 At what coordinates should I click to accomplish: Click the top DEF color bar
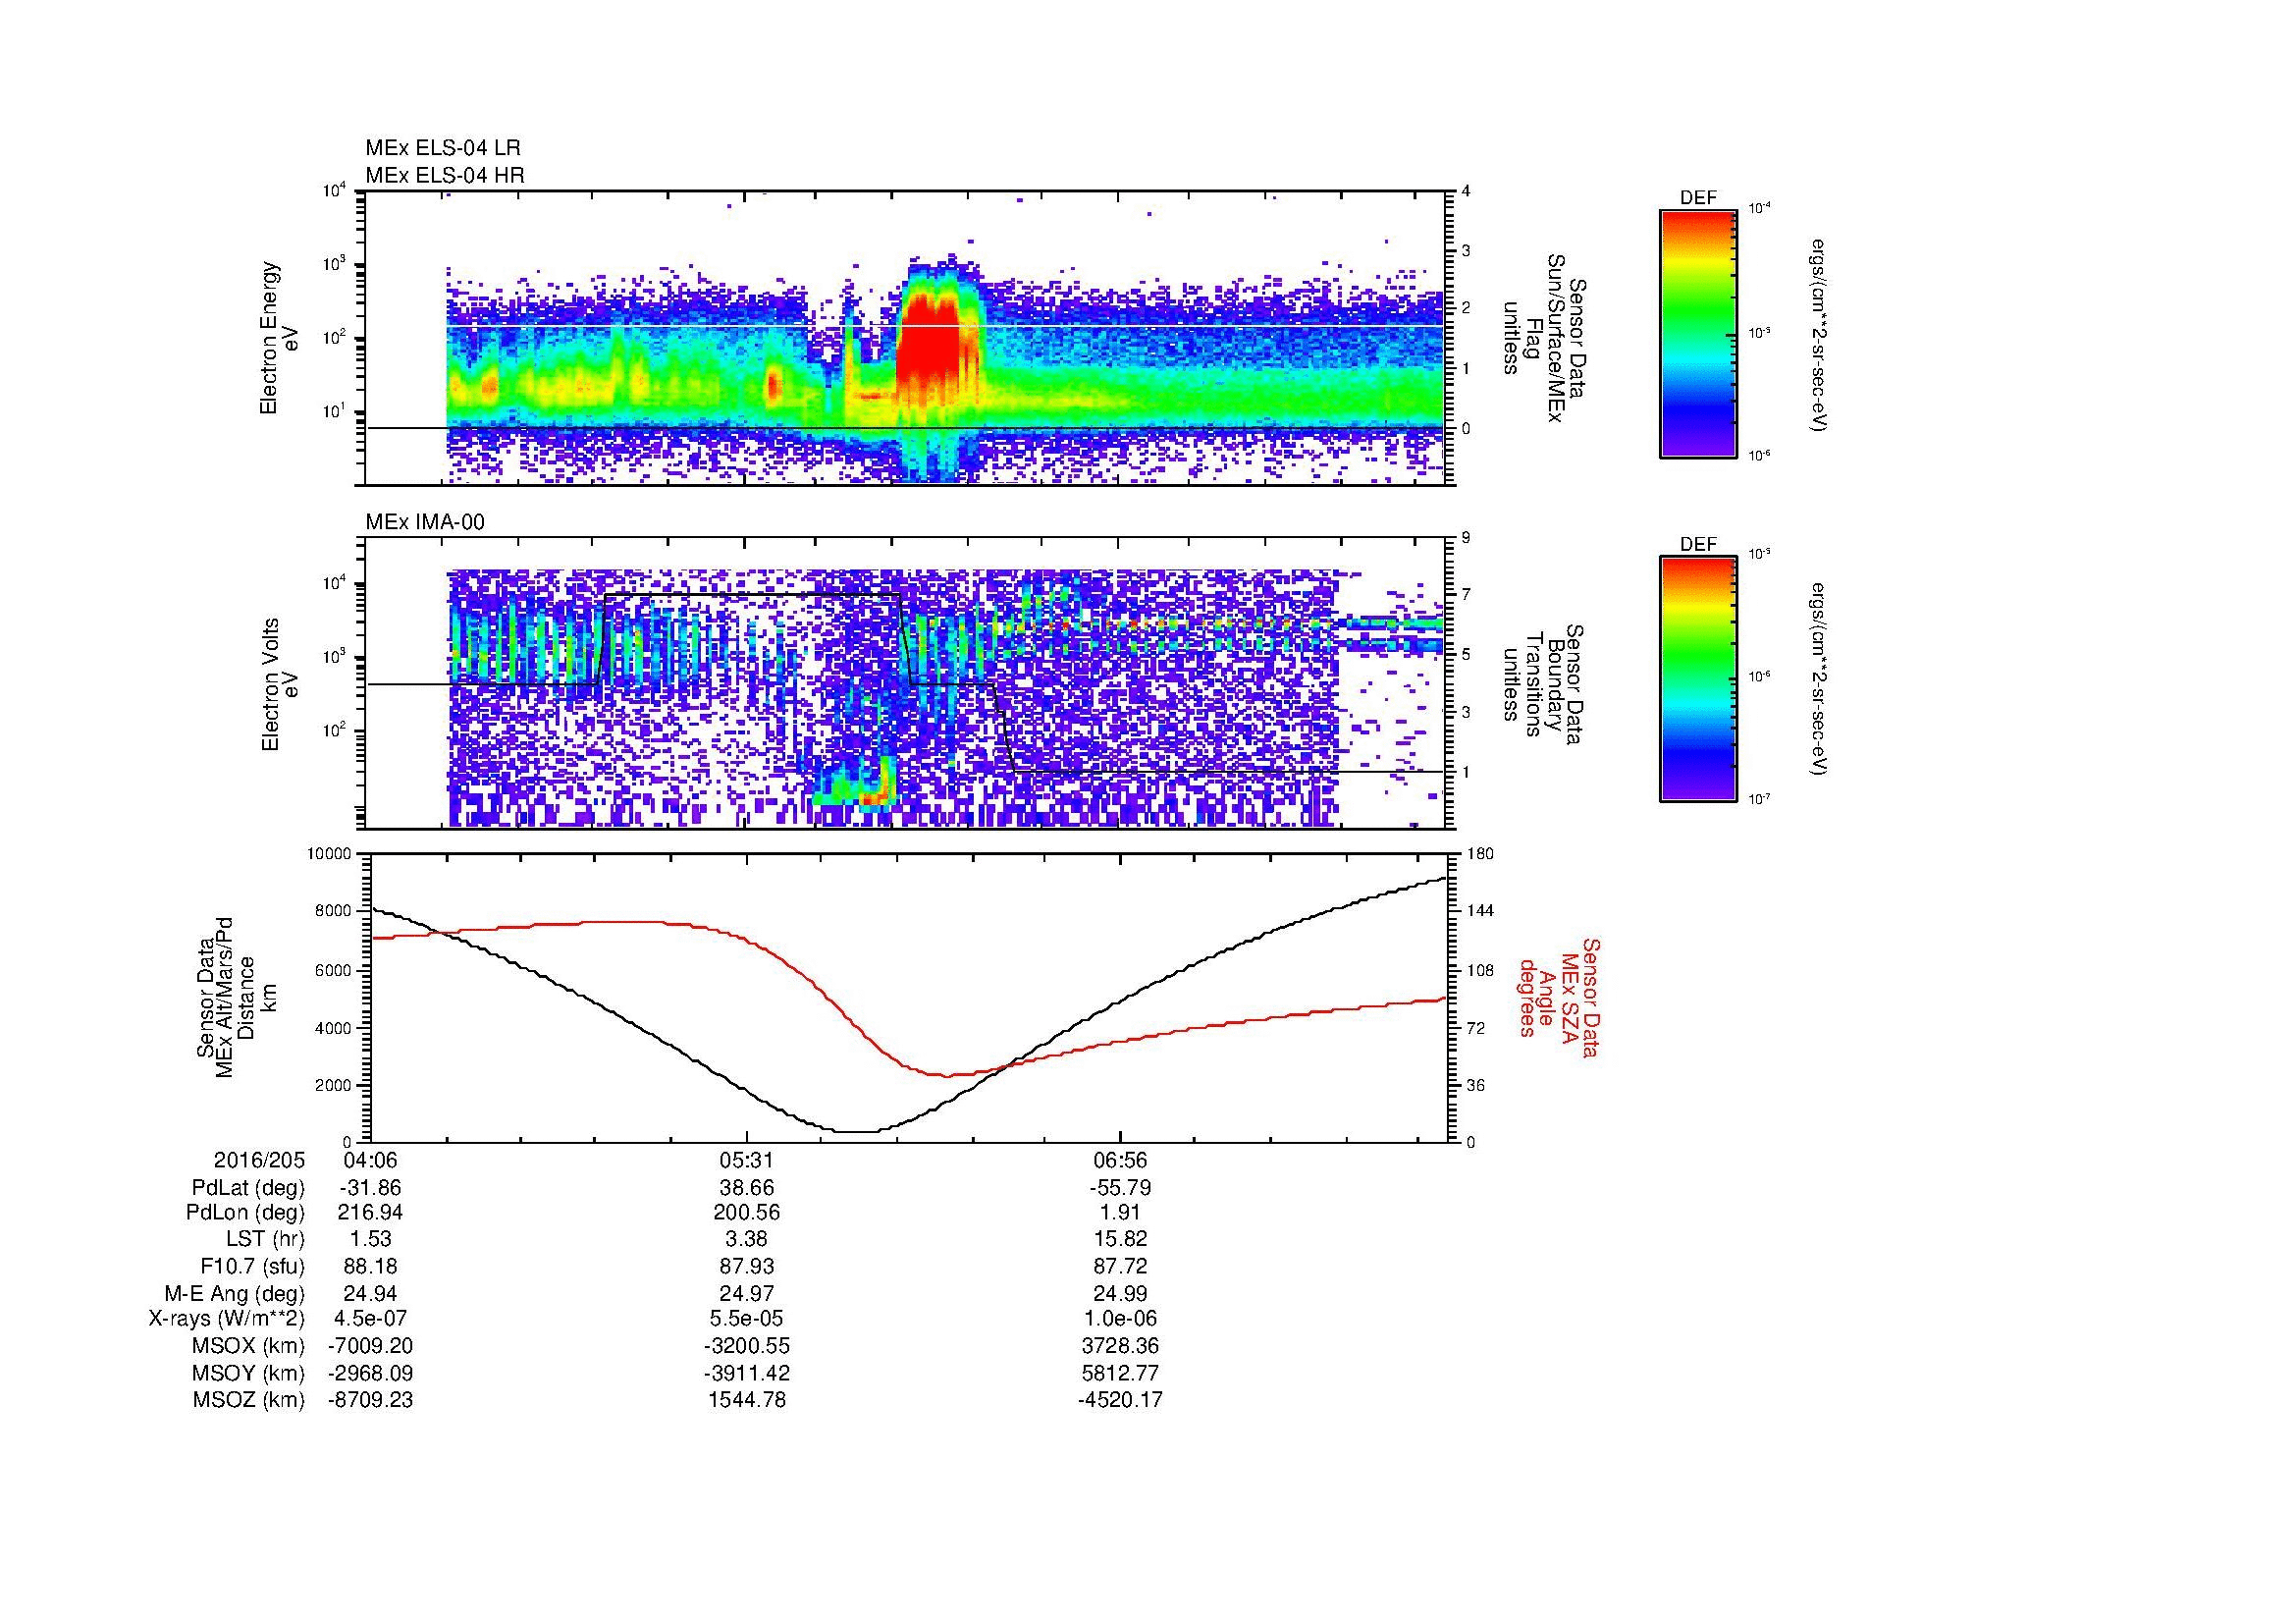pos(1698,333)
